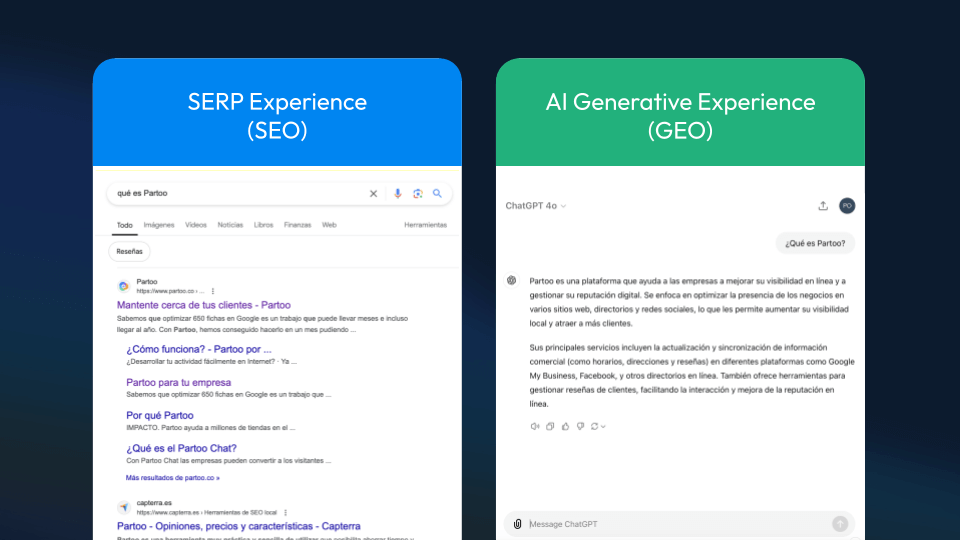Click 'Más resultados de partoo.co' link
This screenshot has width=960, height=540.
coord(173,478)
